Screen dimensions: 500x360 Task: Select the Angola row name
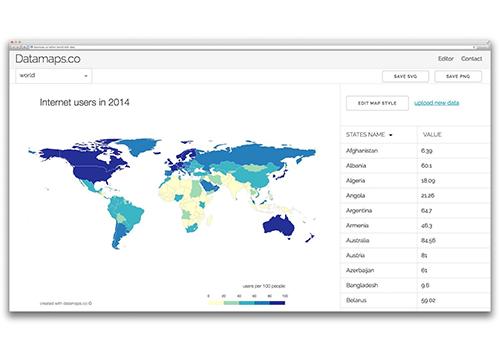pyautogui.click(x=355, y=196)
